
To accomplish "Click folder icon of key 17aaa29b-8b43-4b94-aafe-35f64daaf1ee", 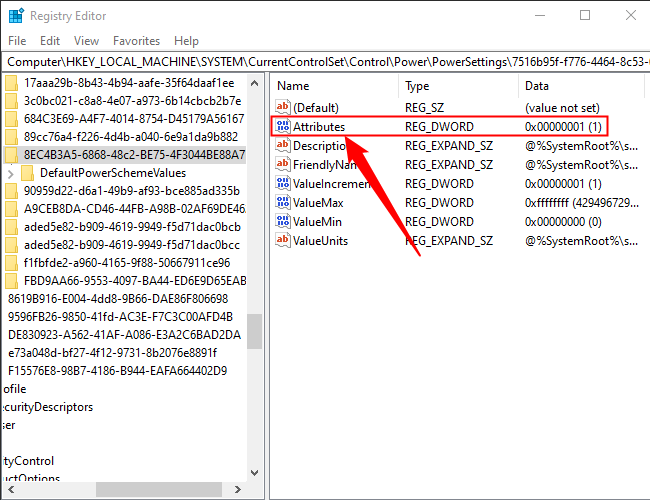I will pyautogui.click(x=12, y=83).
